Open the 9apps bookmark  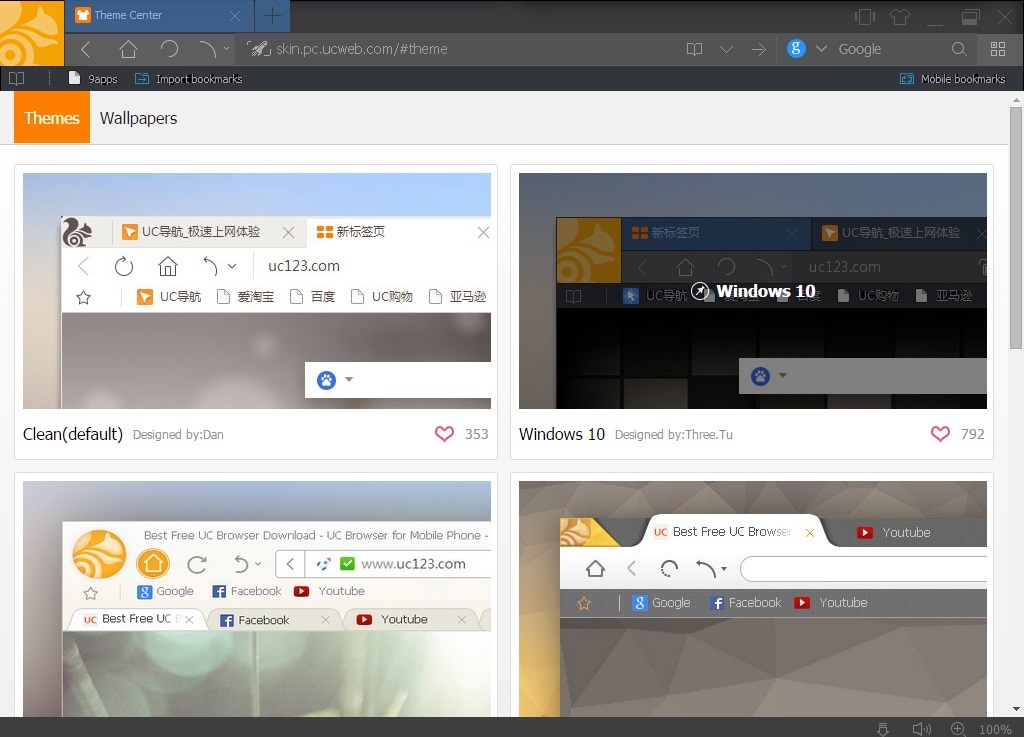pos(93,79)
